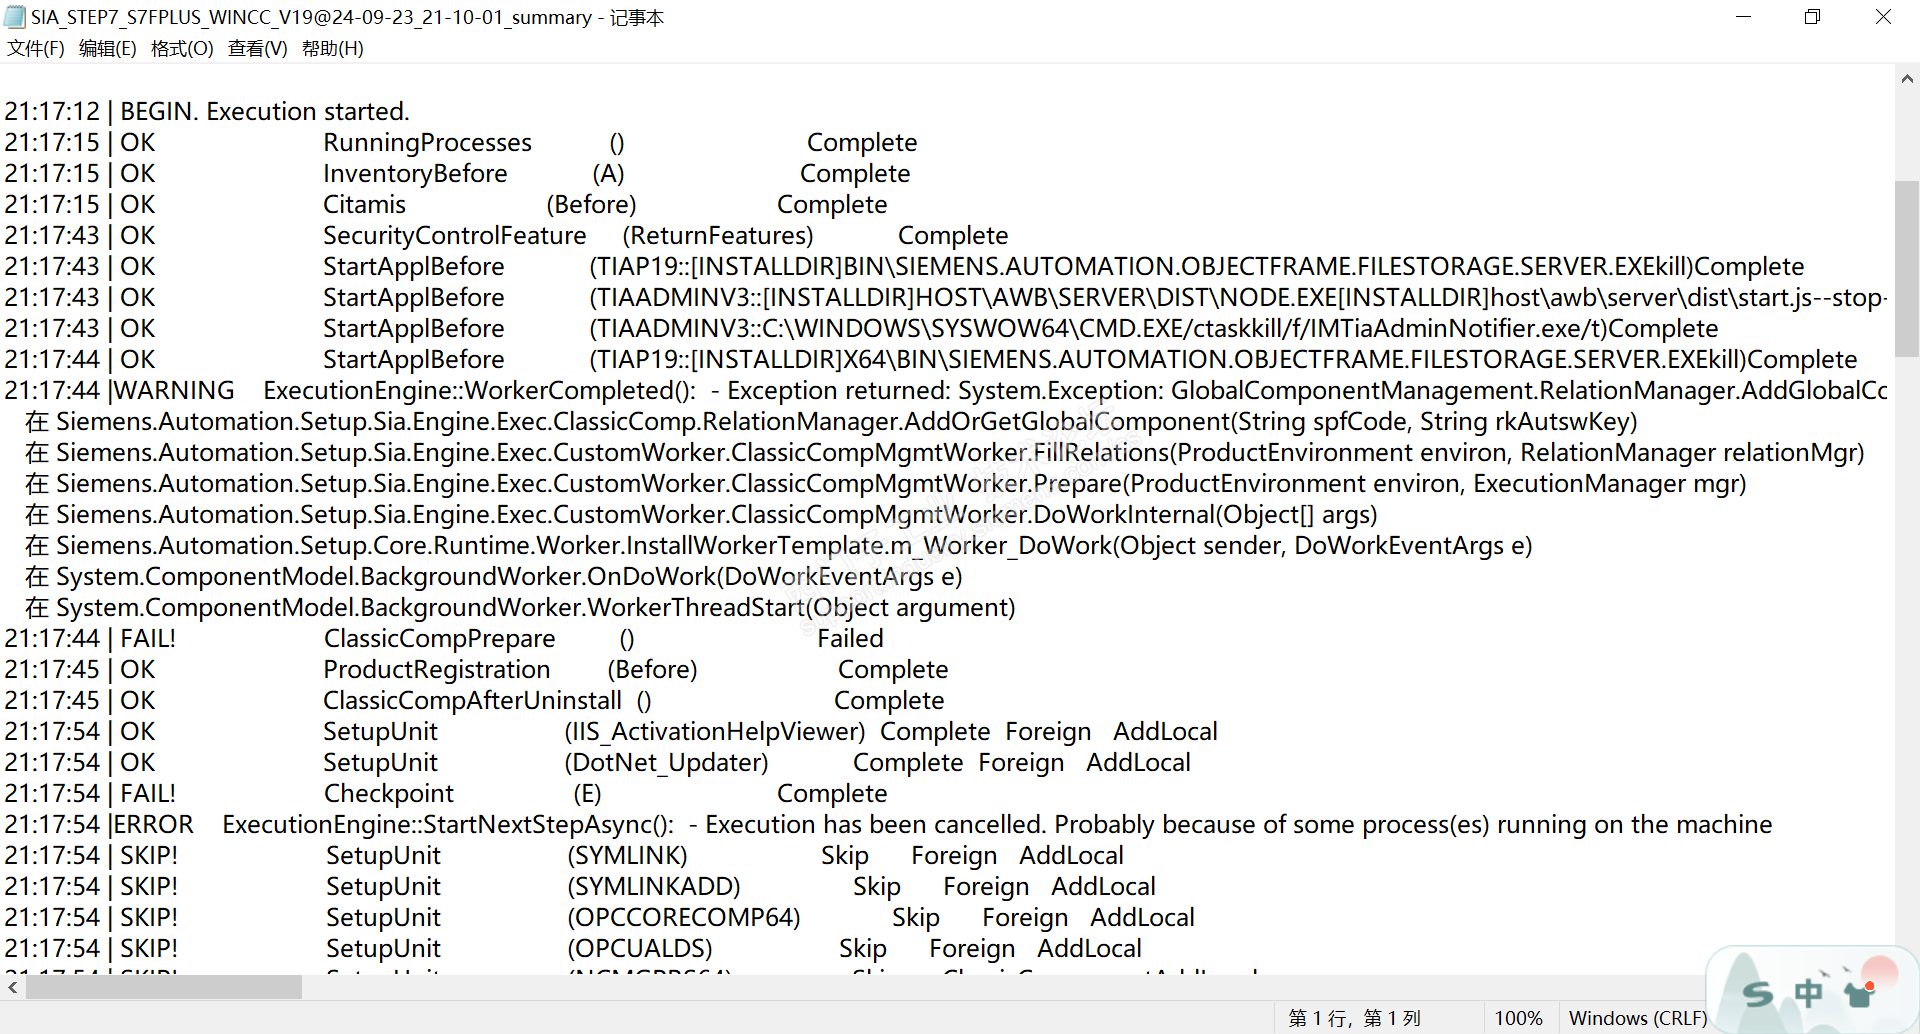Click the word "InventoryBefore" in the log
This screenshot has width=1920, height=1034.
pos(415,173)
